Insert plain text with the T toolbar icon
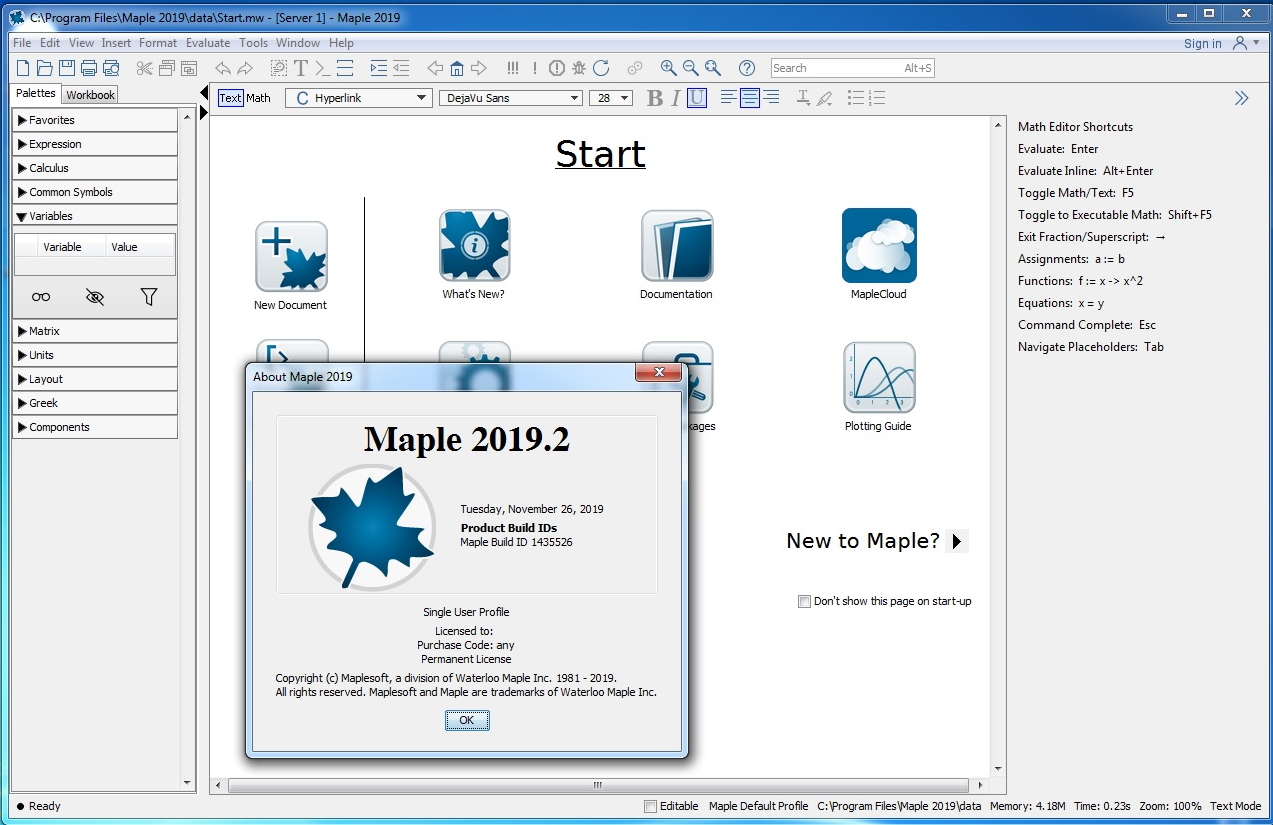The width and height of the screenshot is (1273, 825). click(x=300, y=68)
